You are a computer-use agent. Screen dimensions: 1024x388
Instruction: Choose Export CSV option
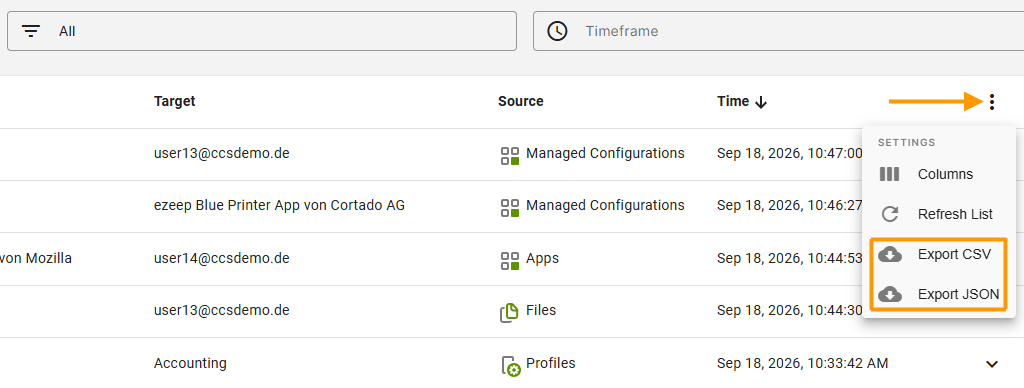939,254
